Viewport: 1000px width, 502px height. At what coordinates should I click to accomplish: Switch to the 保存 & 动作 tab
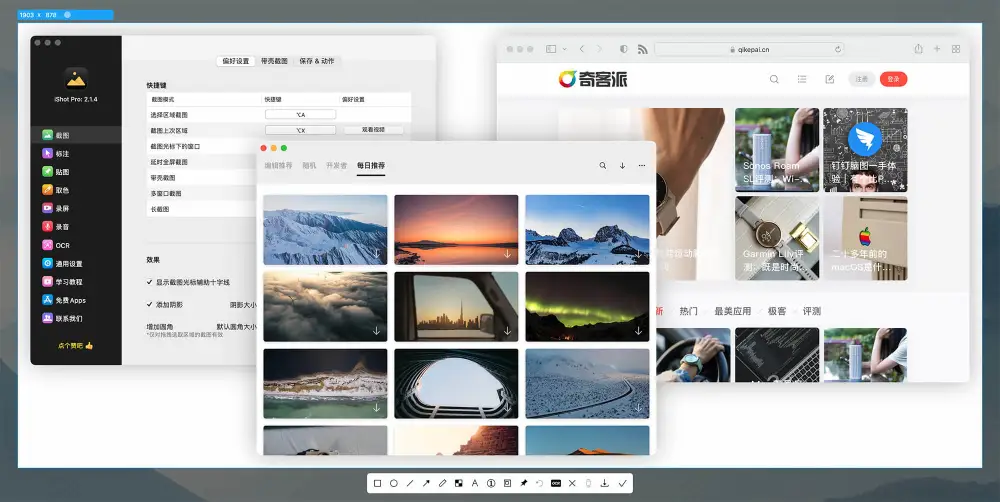tap(317, 61)
